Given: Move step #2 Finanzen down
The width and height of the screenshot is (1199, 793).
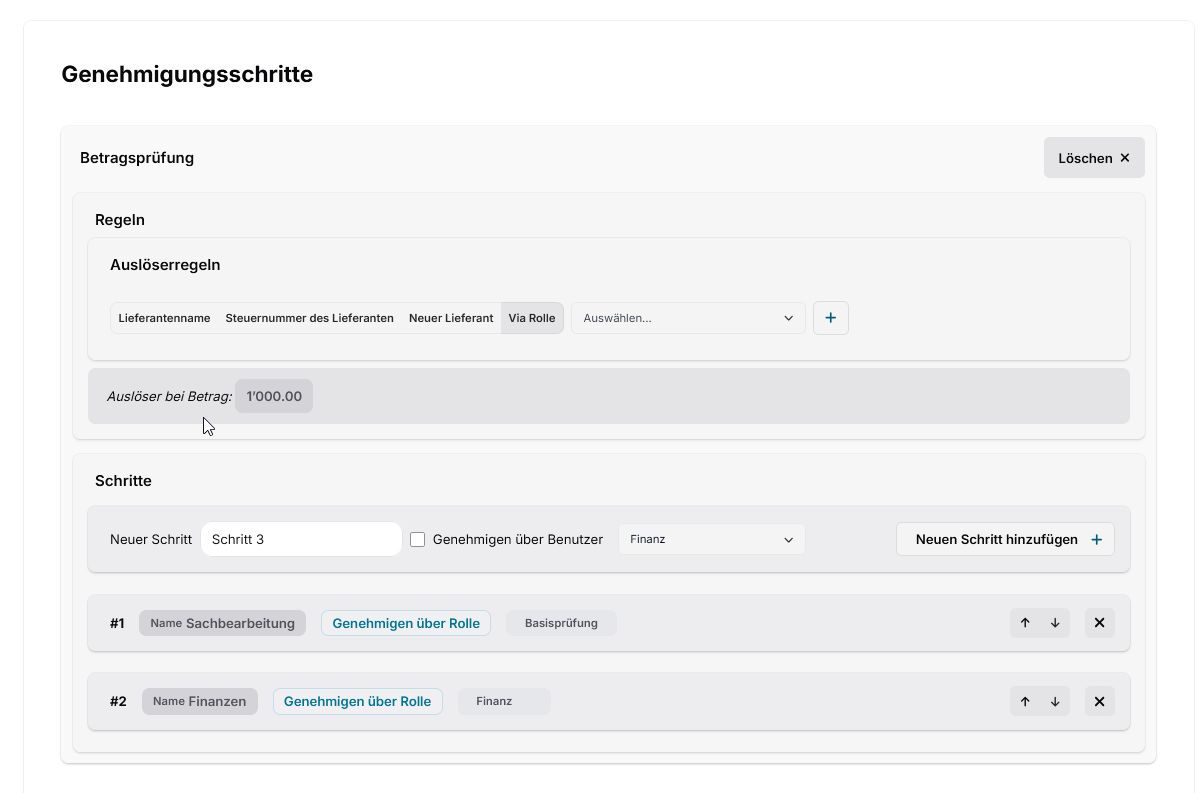Looking at the screenshot, I should pyautogui.click(x=1054, y=701).
